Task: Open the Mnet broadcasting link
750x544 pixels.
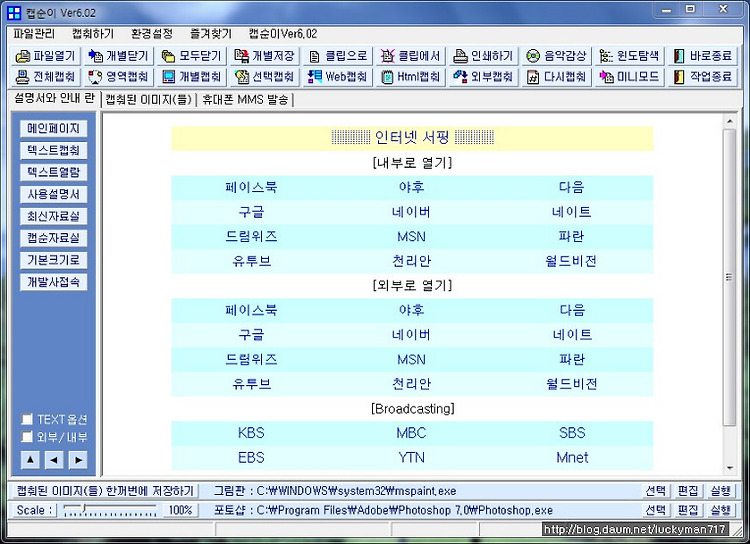Action: click(572, 458)
